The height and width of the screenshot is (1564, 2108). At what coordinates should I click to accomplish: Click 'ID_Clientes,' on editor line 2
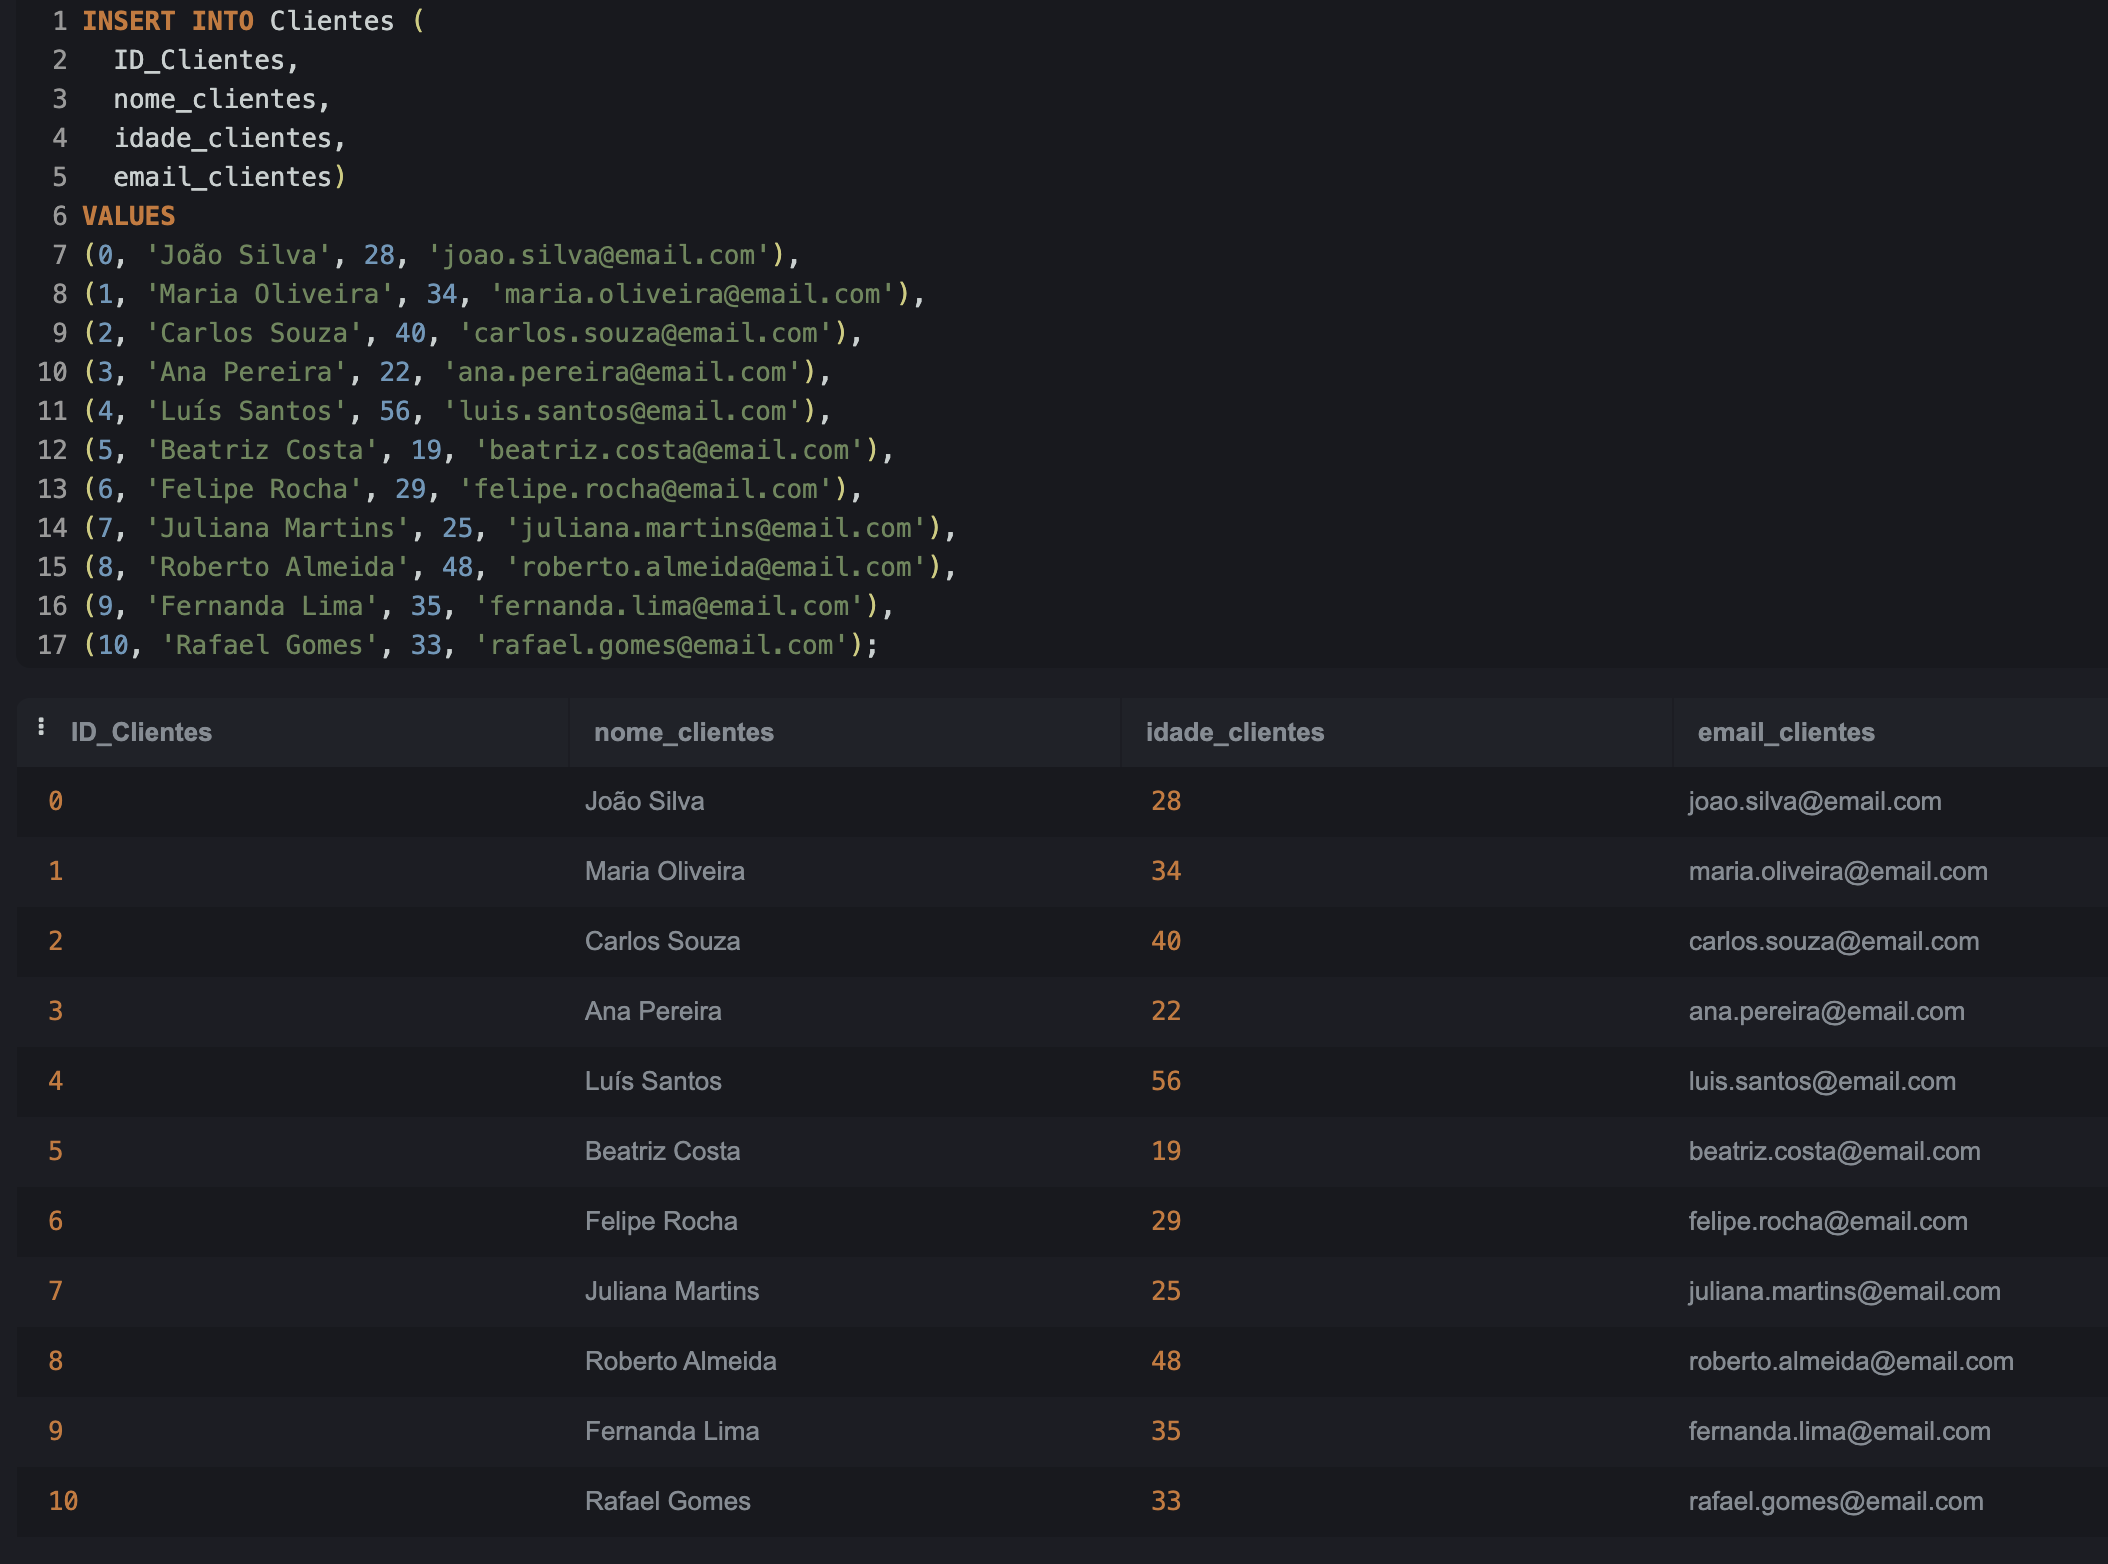click(206, 60)
